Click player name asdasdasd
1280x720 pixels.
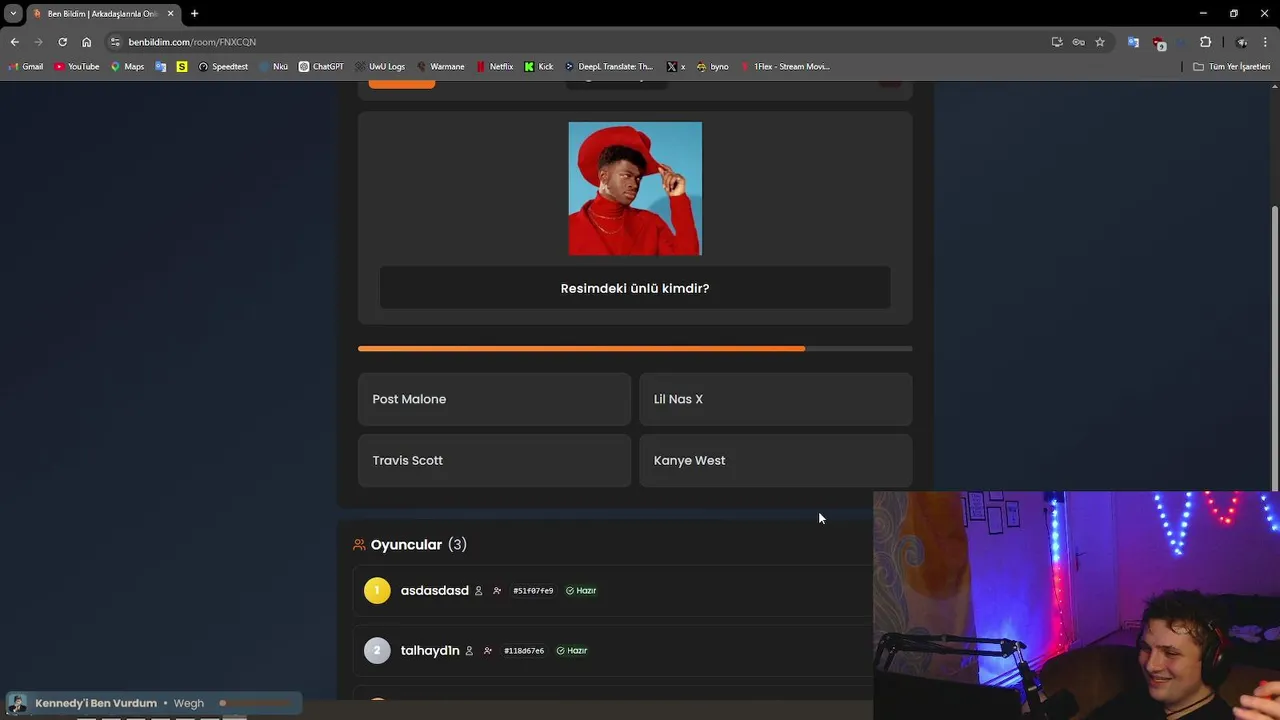pos(435,591)
